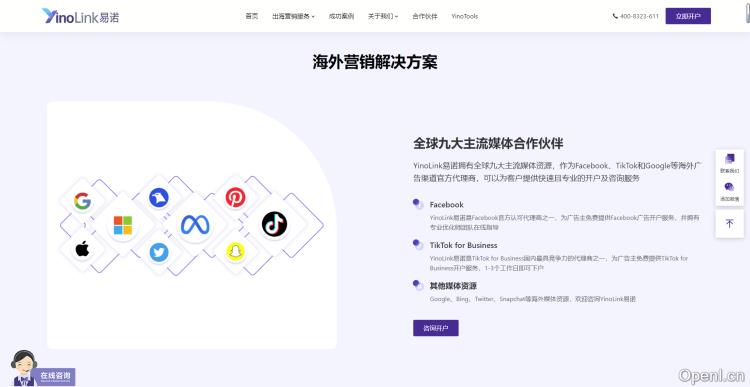Image resolution: width=750 pixels, height=387 pixels.
Task: Click the Google, Bing, Twitter description line
Action: click(x=532, y=299)
